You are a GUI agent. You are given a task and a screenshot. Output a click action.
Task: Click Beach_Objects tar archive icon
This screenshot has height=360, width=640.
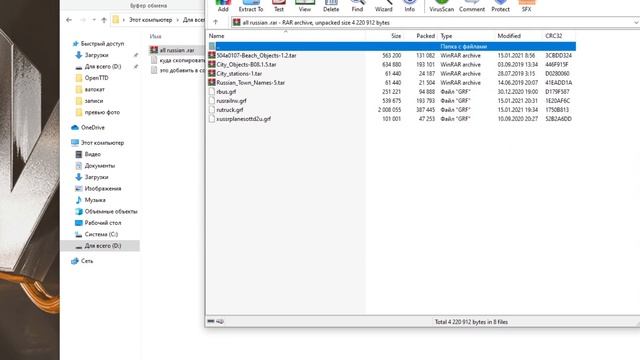click(212, 55)
